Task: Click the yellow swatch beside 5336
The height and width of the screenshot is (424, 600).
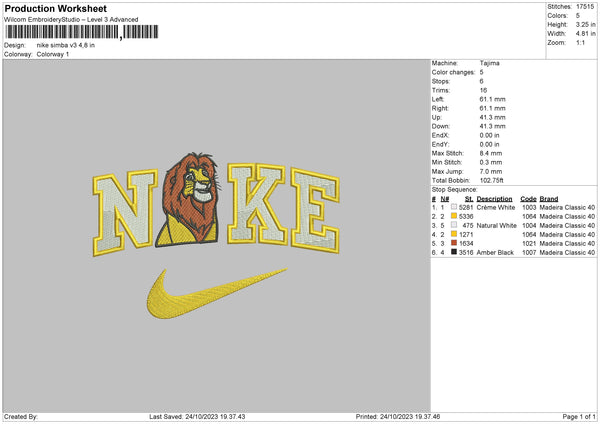Action: 454,216
